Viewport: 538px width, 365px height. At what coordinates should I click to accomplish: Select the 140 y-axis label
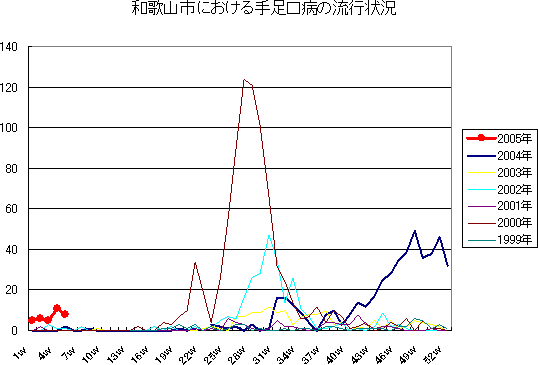pos(8,47)
